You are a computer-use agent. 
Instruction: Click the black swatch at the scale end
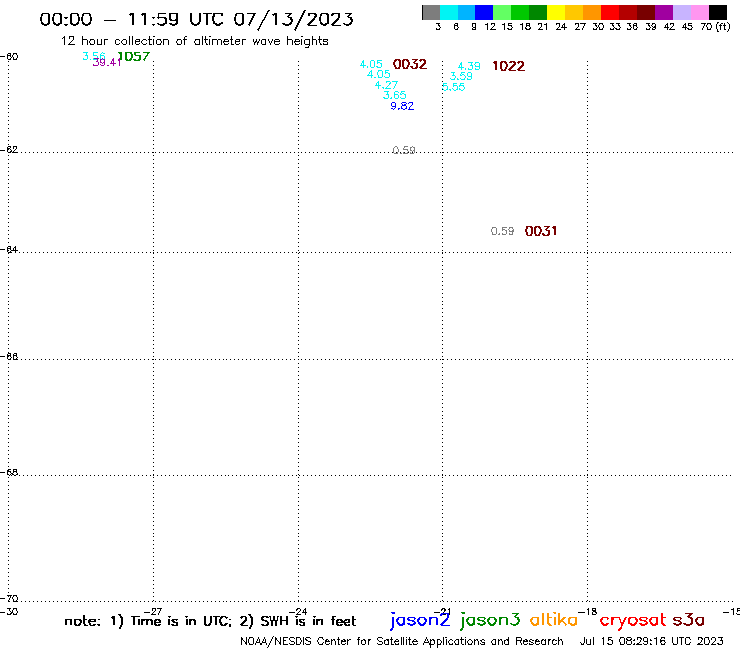click(x=717, y=12)
